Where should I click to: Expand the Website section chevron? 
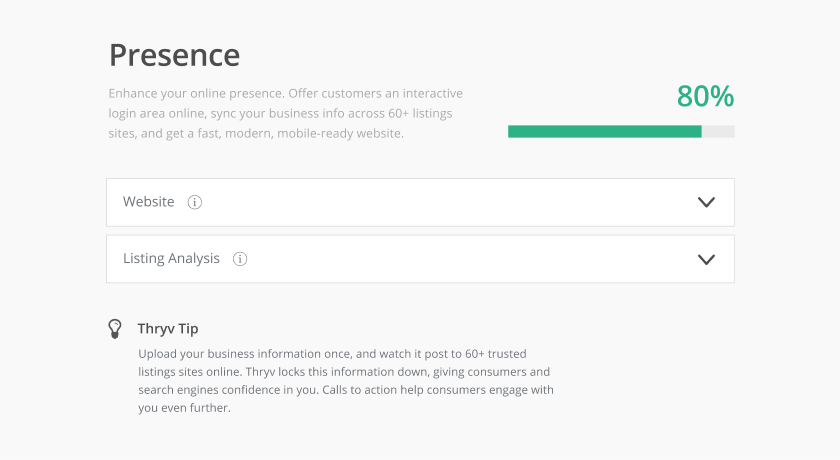click(706, 202)
